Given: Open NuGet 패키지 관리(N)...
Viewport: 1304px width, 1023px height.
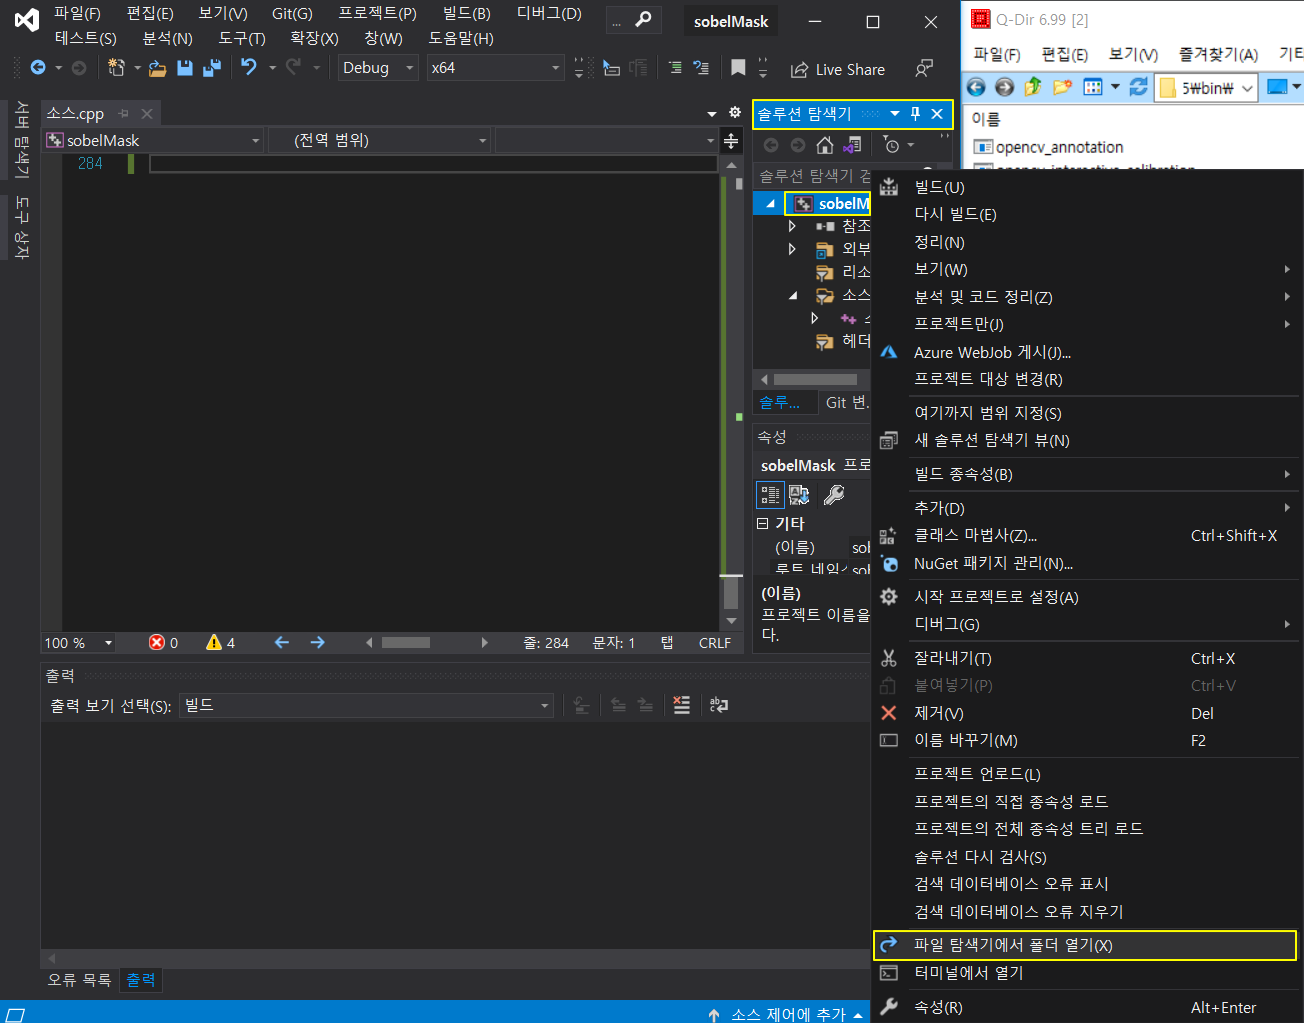Looking at the screenshot, I should [1087, 563].
